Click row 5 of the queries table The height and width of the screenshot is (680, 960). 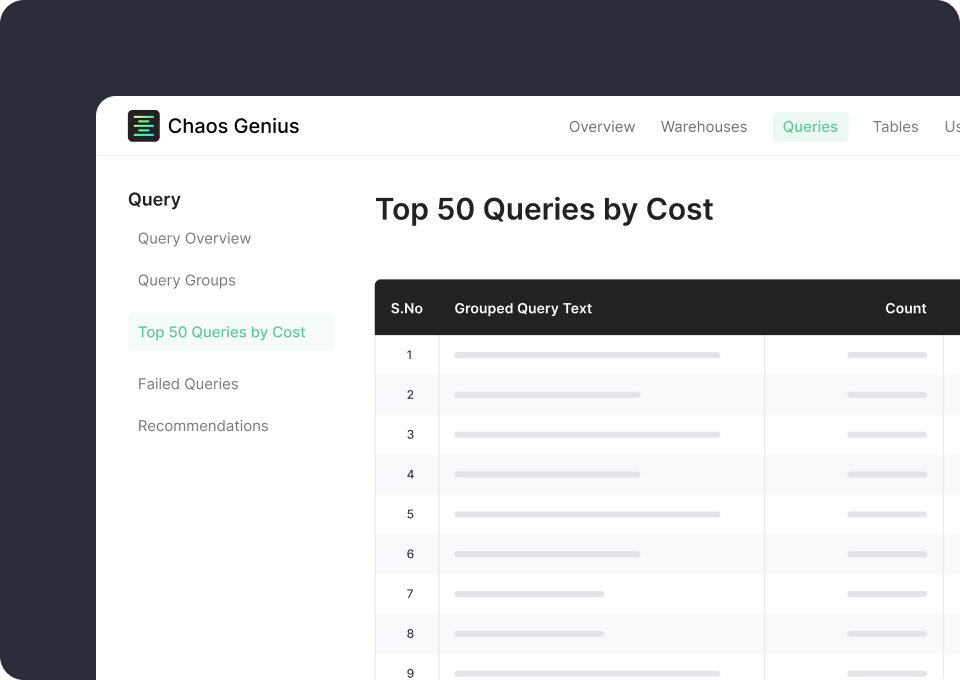tap(600, 514)
